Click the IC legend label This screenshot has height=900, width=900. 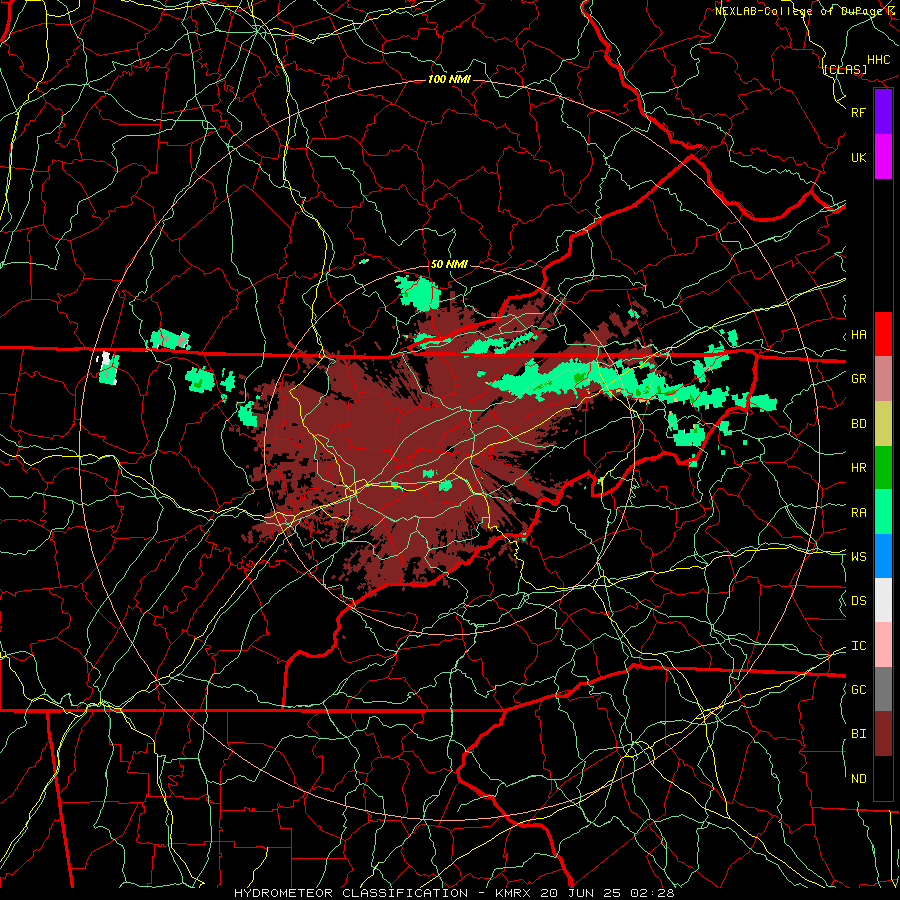(859, 646)
